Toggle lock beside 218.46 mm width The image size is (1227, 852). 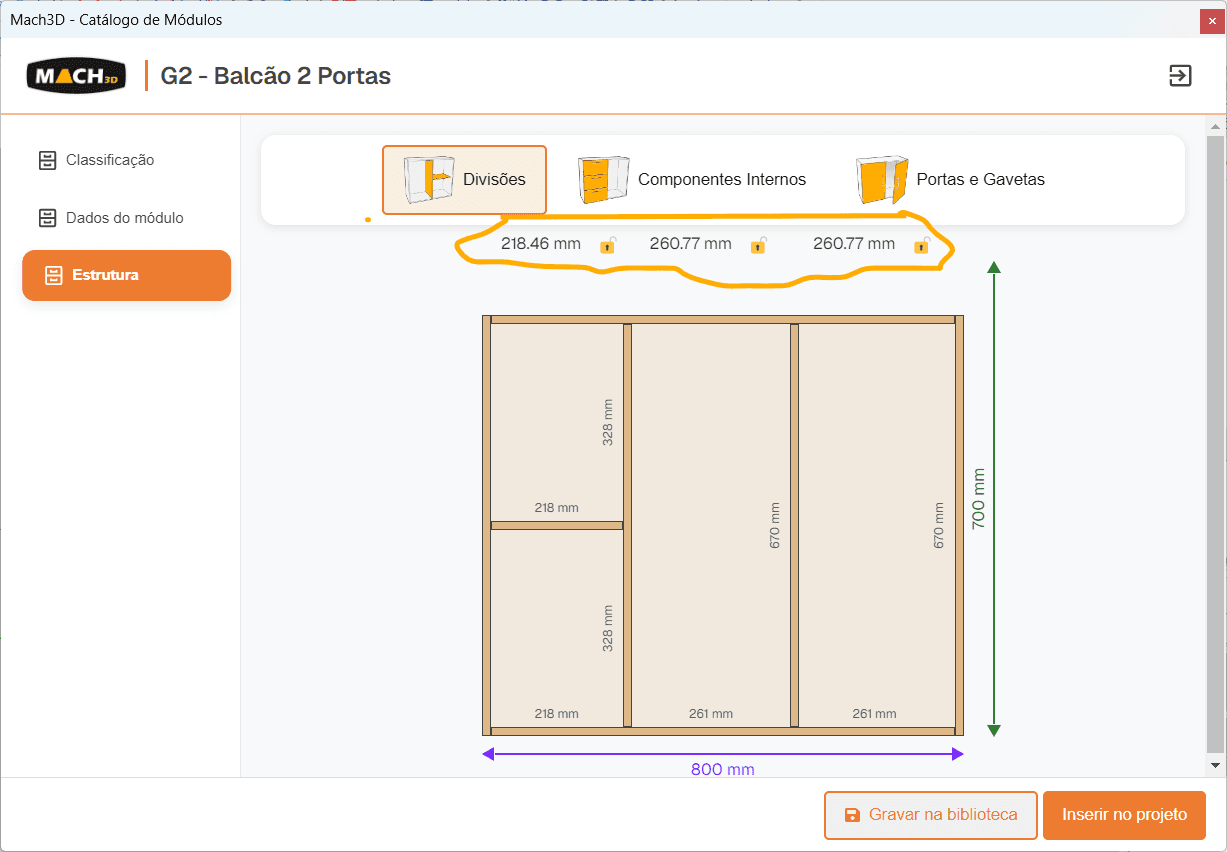pyautogui.click(x=607, y=244)
